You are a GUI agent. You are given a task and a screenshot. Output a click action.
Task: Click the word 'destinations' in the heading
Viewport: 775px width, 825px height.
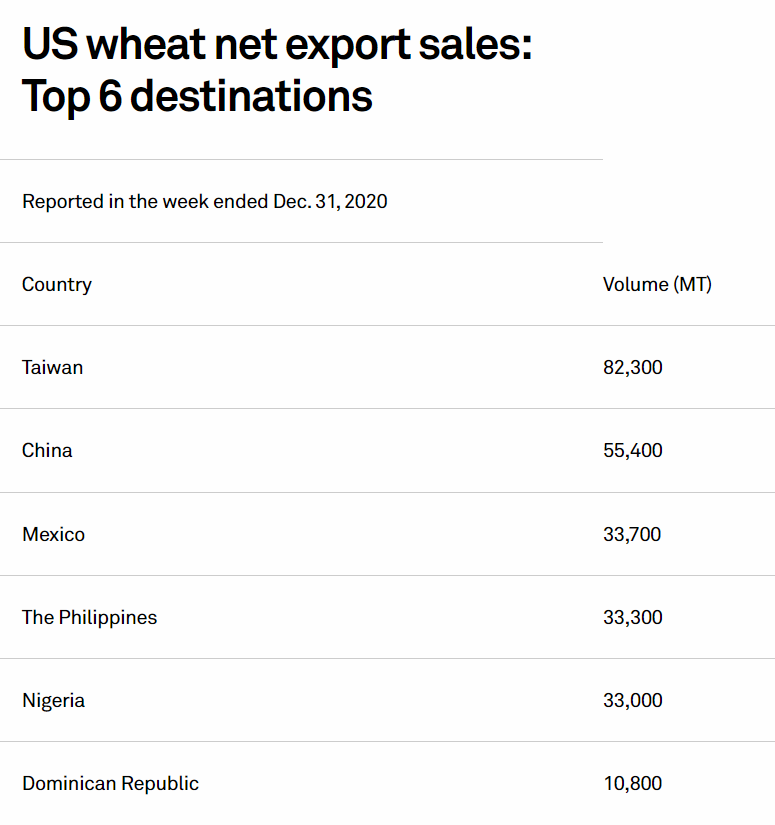(251, 97)
